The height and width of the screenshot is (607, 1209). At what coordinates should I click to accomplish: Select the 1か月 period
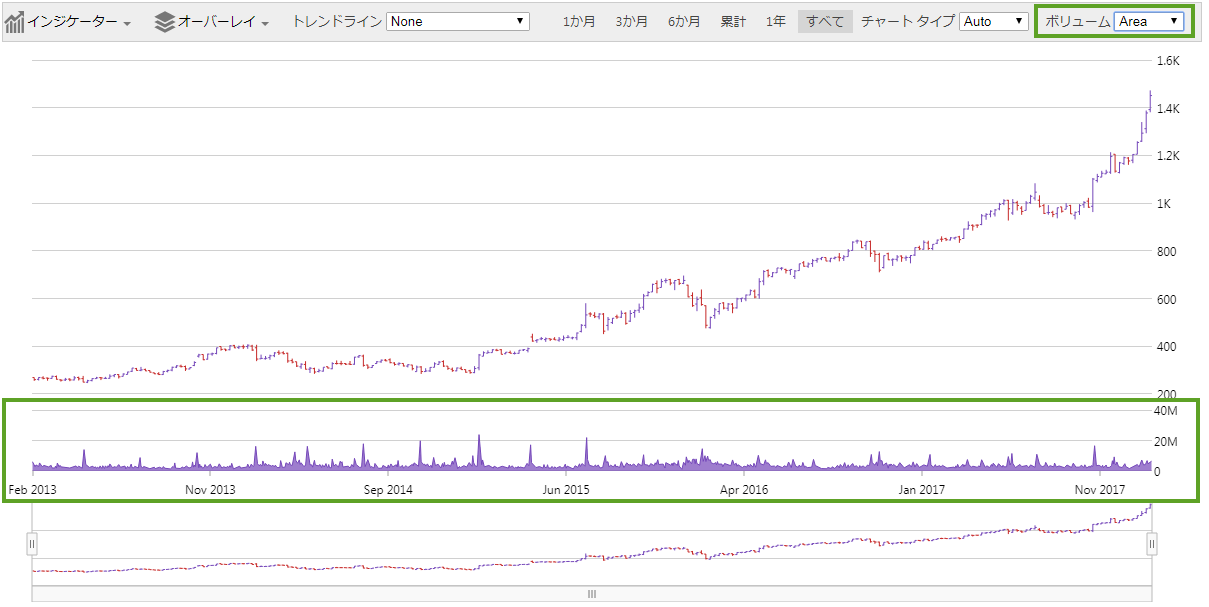click(578, 20)
